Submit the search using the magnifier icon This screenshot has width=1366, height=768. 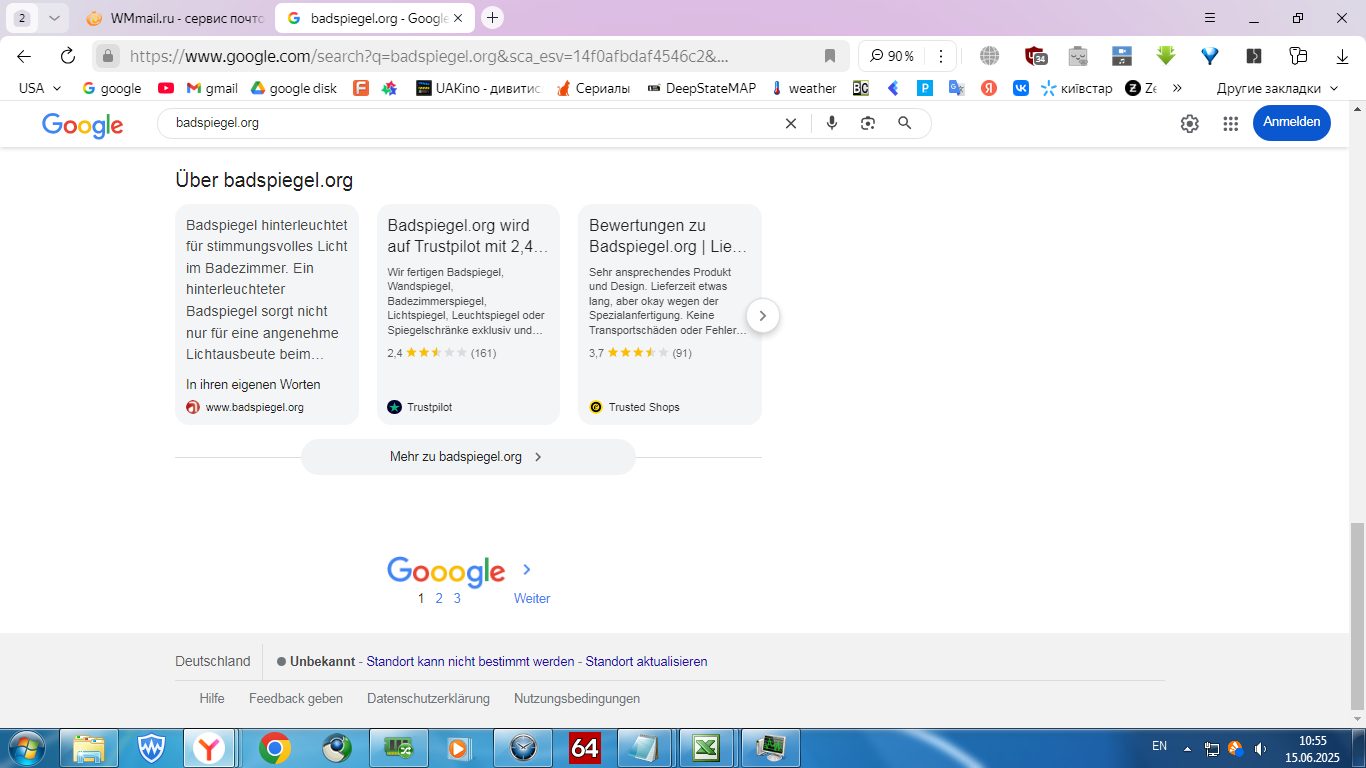point(905,123)
